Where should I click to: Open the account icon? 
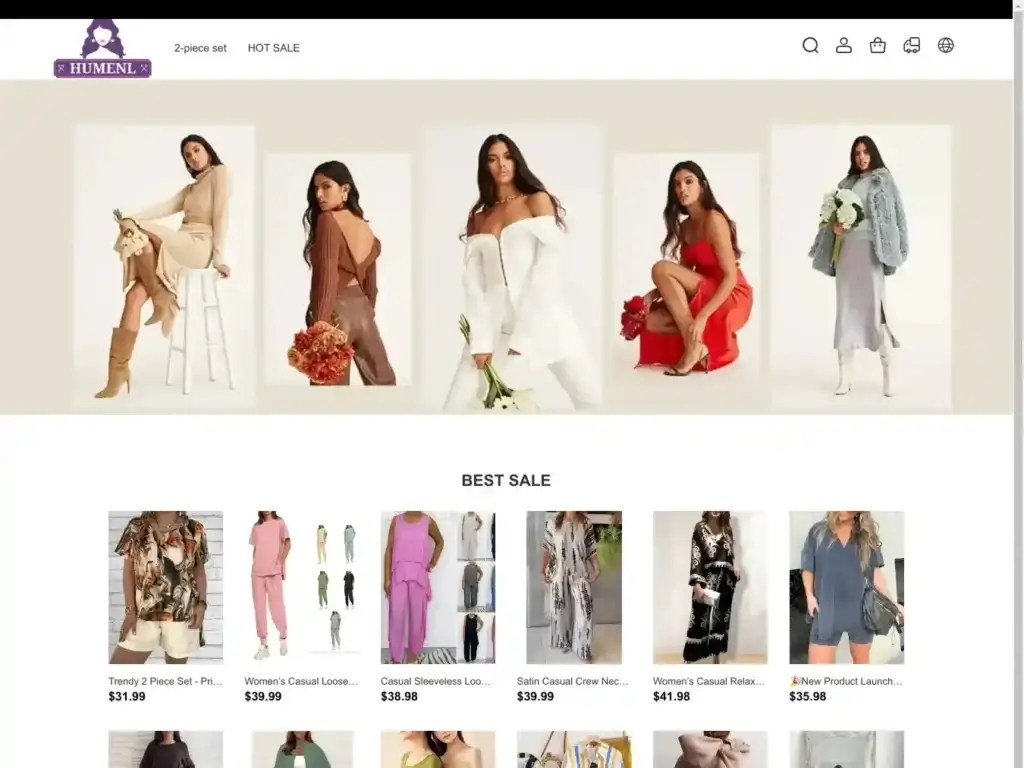pyautogui.click(x=844, y=46)
